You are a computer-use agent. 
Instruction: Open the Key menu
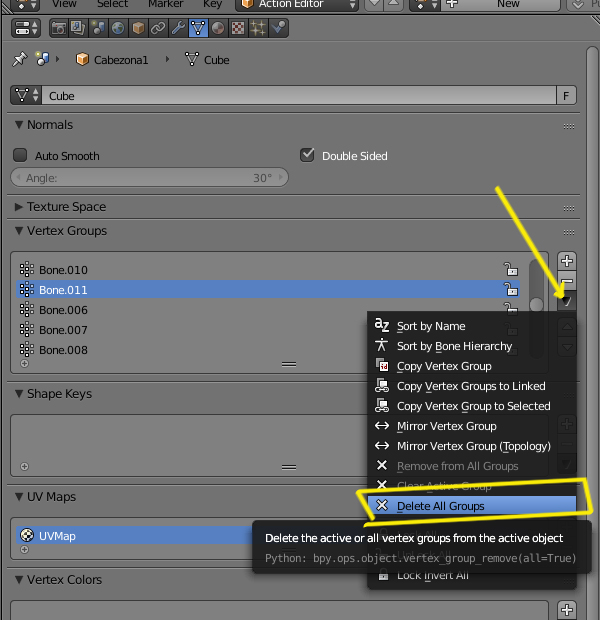coord(212,4)
